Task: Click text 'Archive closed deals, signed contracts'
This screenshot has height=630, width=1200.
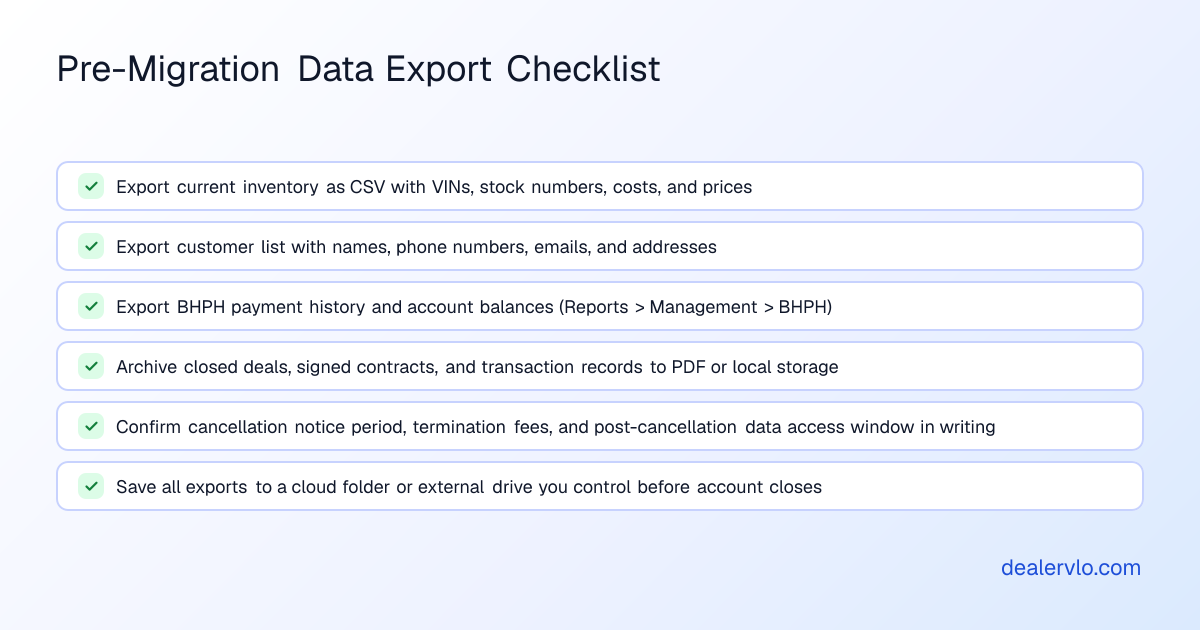Action: 276,367
